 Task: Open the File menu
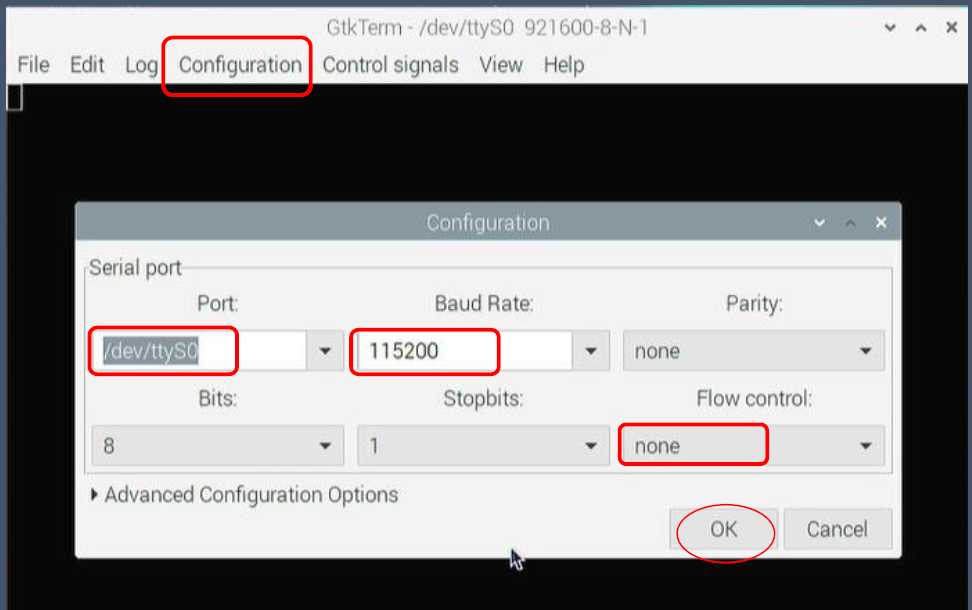pyautogui.click(x=33, y=65)
